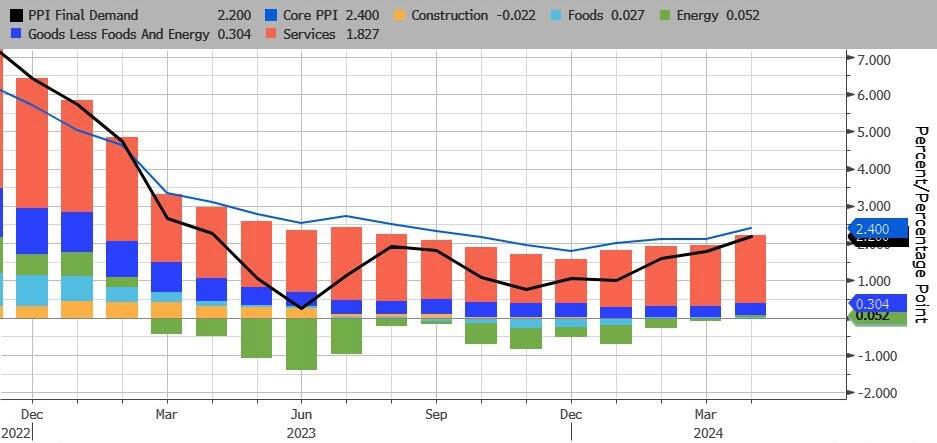Image resolution: width=937 pixels, height=443 pixels.
Task: Select the Foods legend label
Action: point(586,15)
